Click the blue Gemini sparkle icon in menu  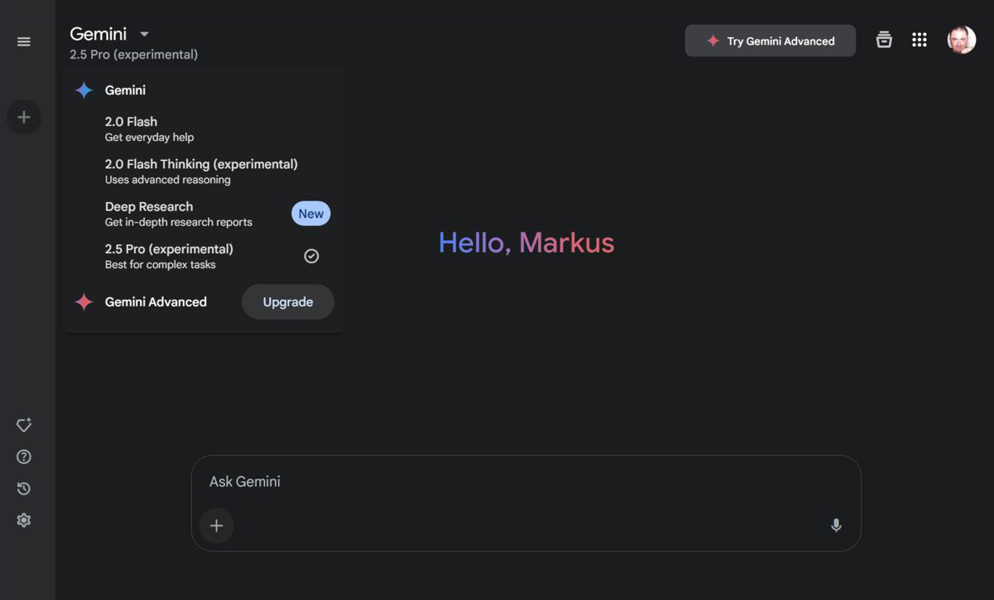tap(84, 90)
